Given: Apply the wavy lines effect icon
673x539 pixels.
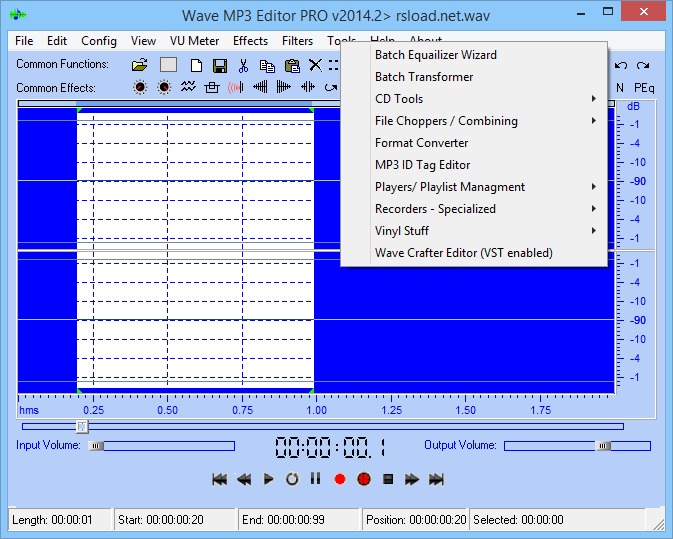Looking at the screenshot, I should 188,86.
